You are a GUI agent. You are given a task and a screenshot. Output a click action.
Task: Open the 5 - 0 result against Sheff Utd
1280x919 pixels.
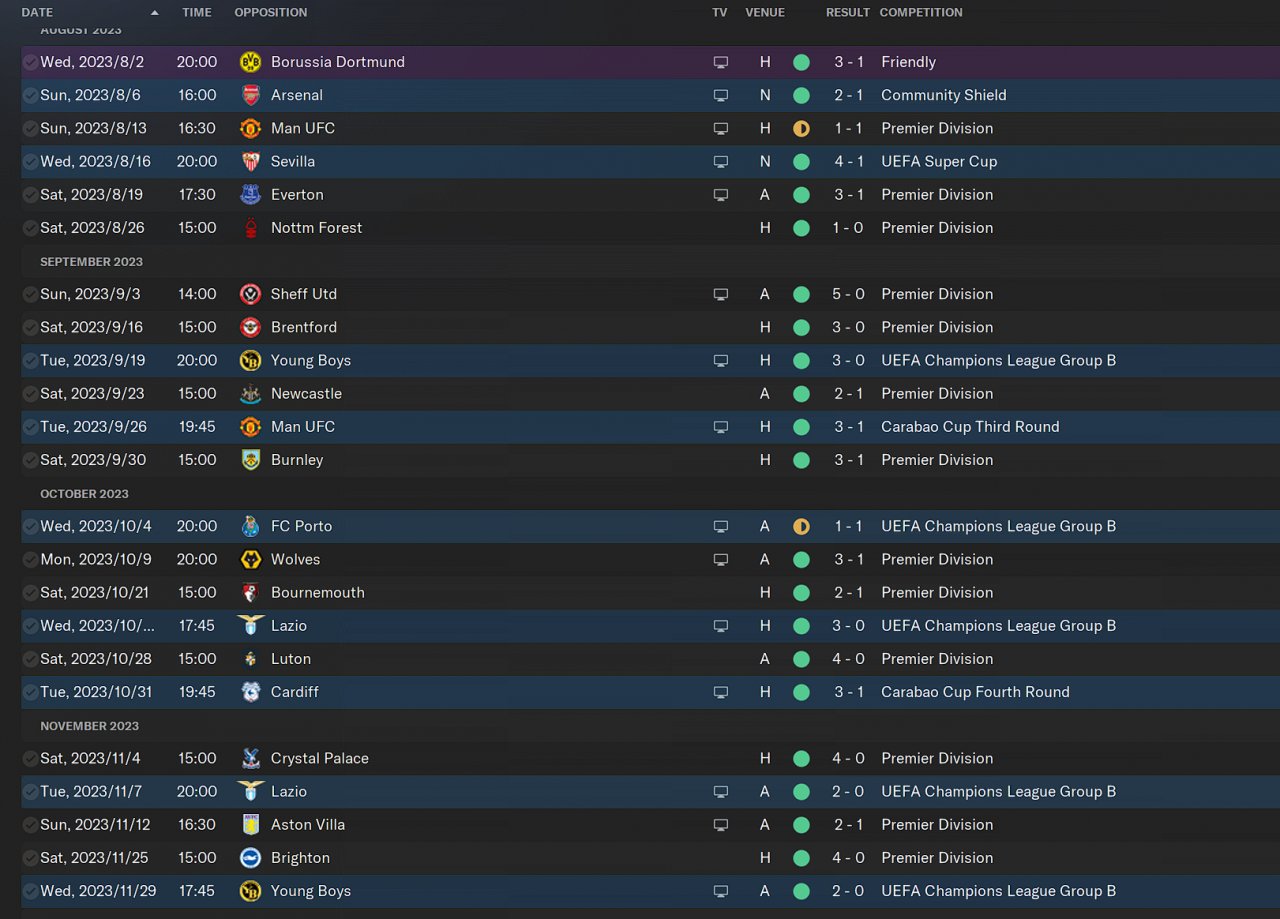click(848, 294)
